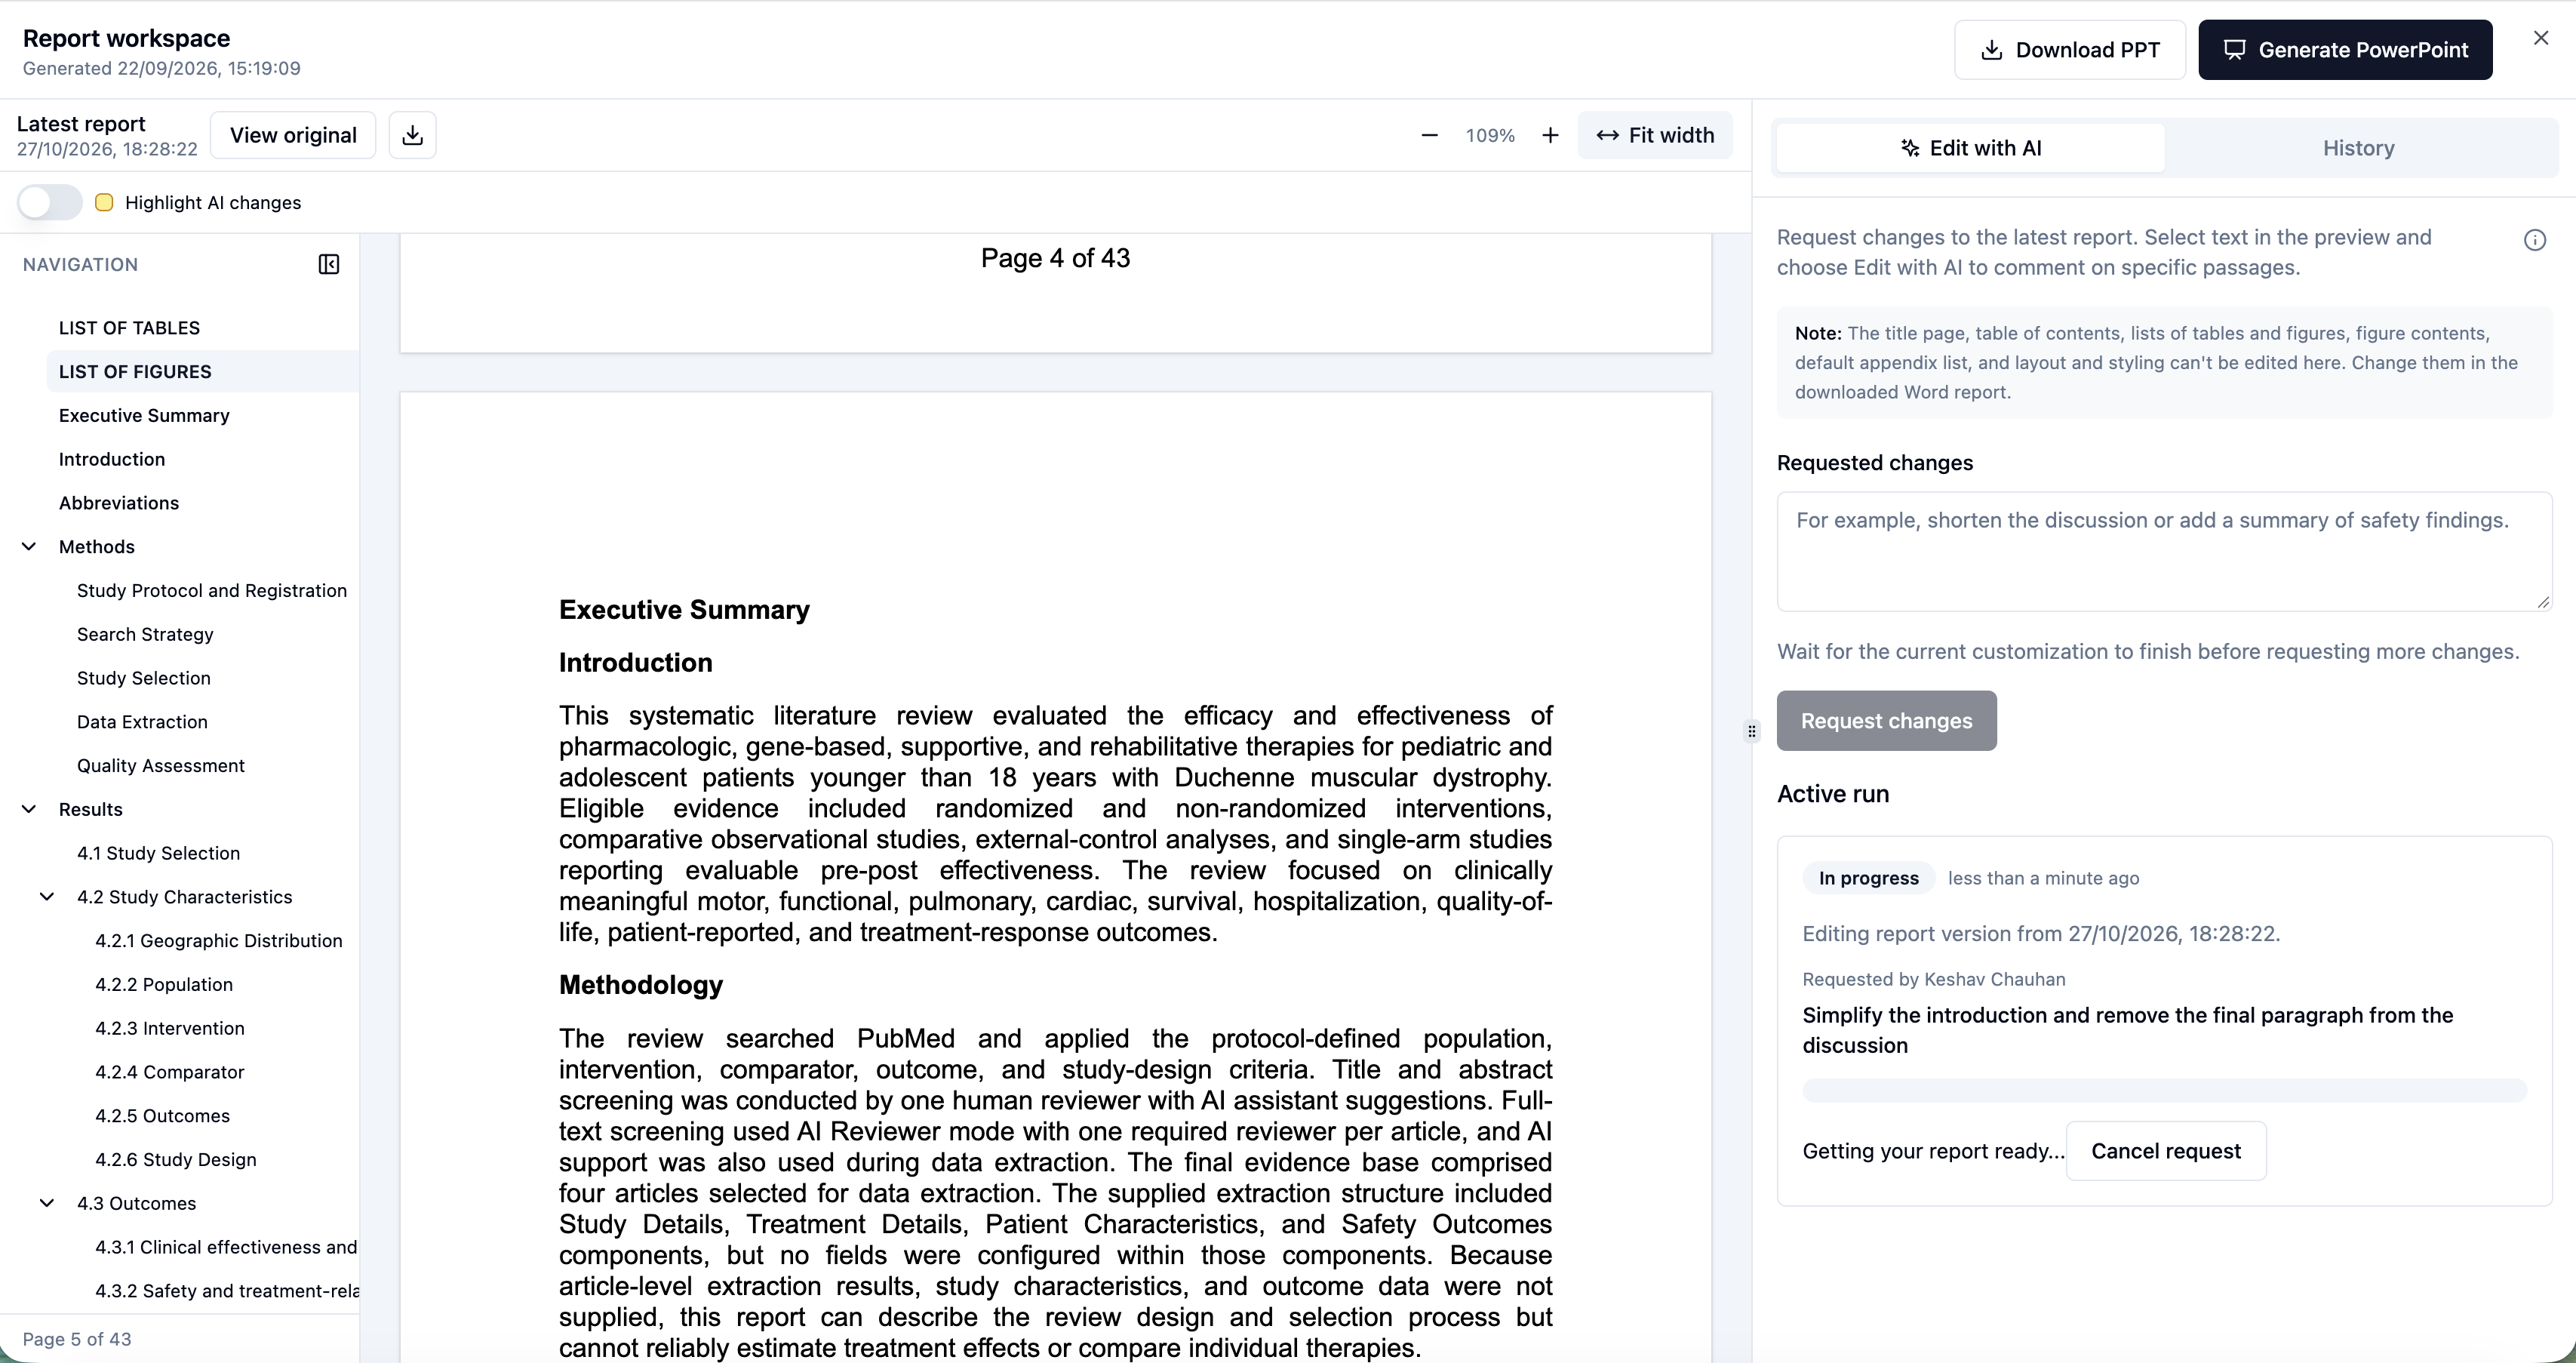The width and height of the screenshot is (2576, 1363).
Task: Click Generate PowerPoint button
Action: [x=2345, y=50]
